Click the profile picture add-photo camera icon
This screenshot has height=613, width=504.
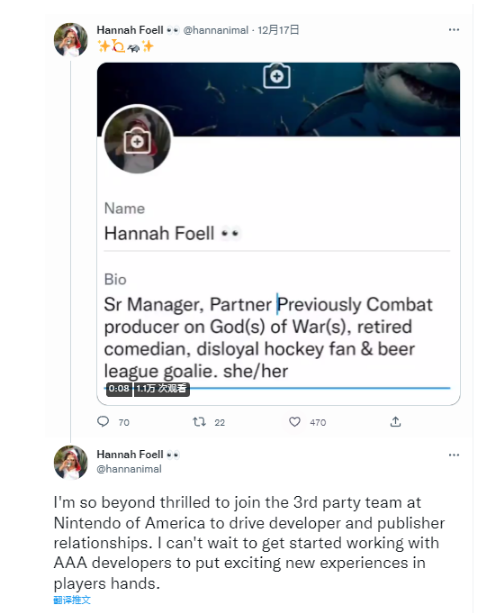coord(137,141)
